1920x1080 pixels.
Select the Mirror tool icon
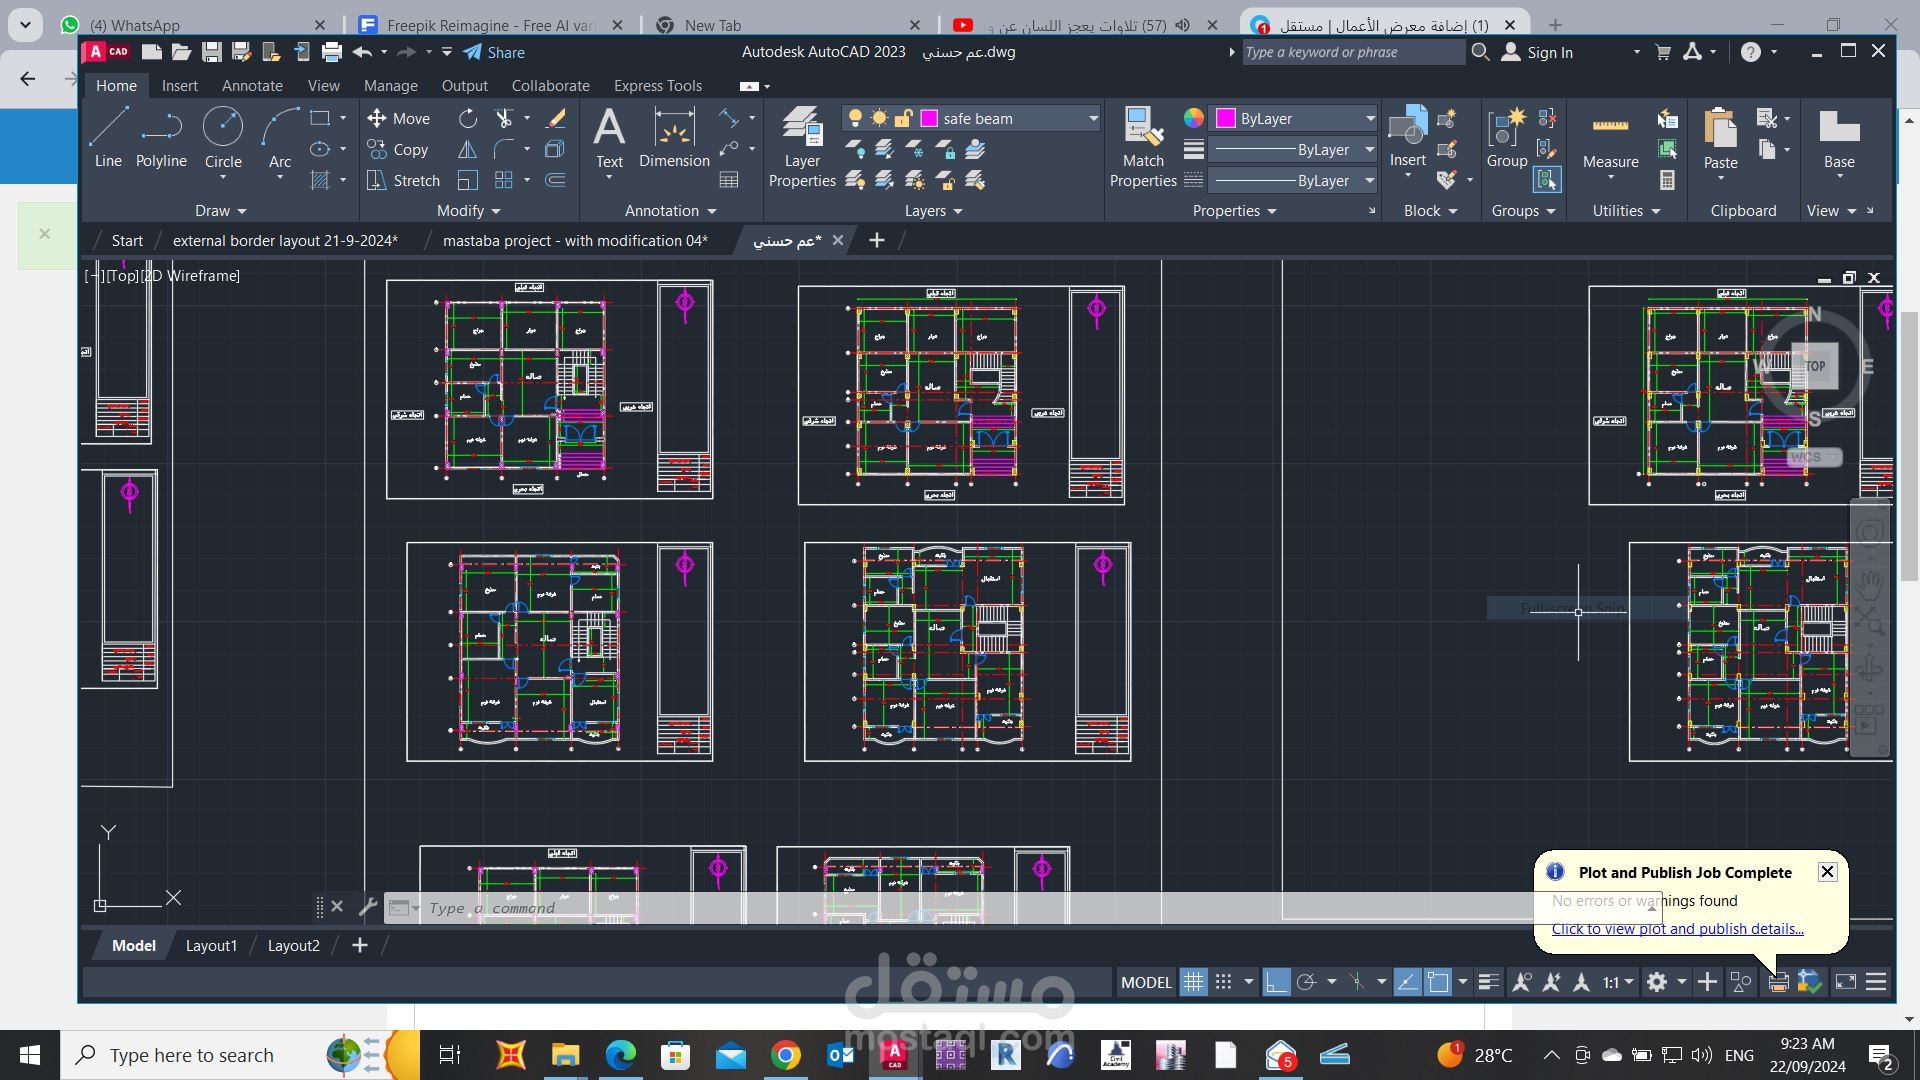pyautogui.click(x=467, y=149)
